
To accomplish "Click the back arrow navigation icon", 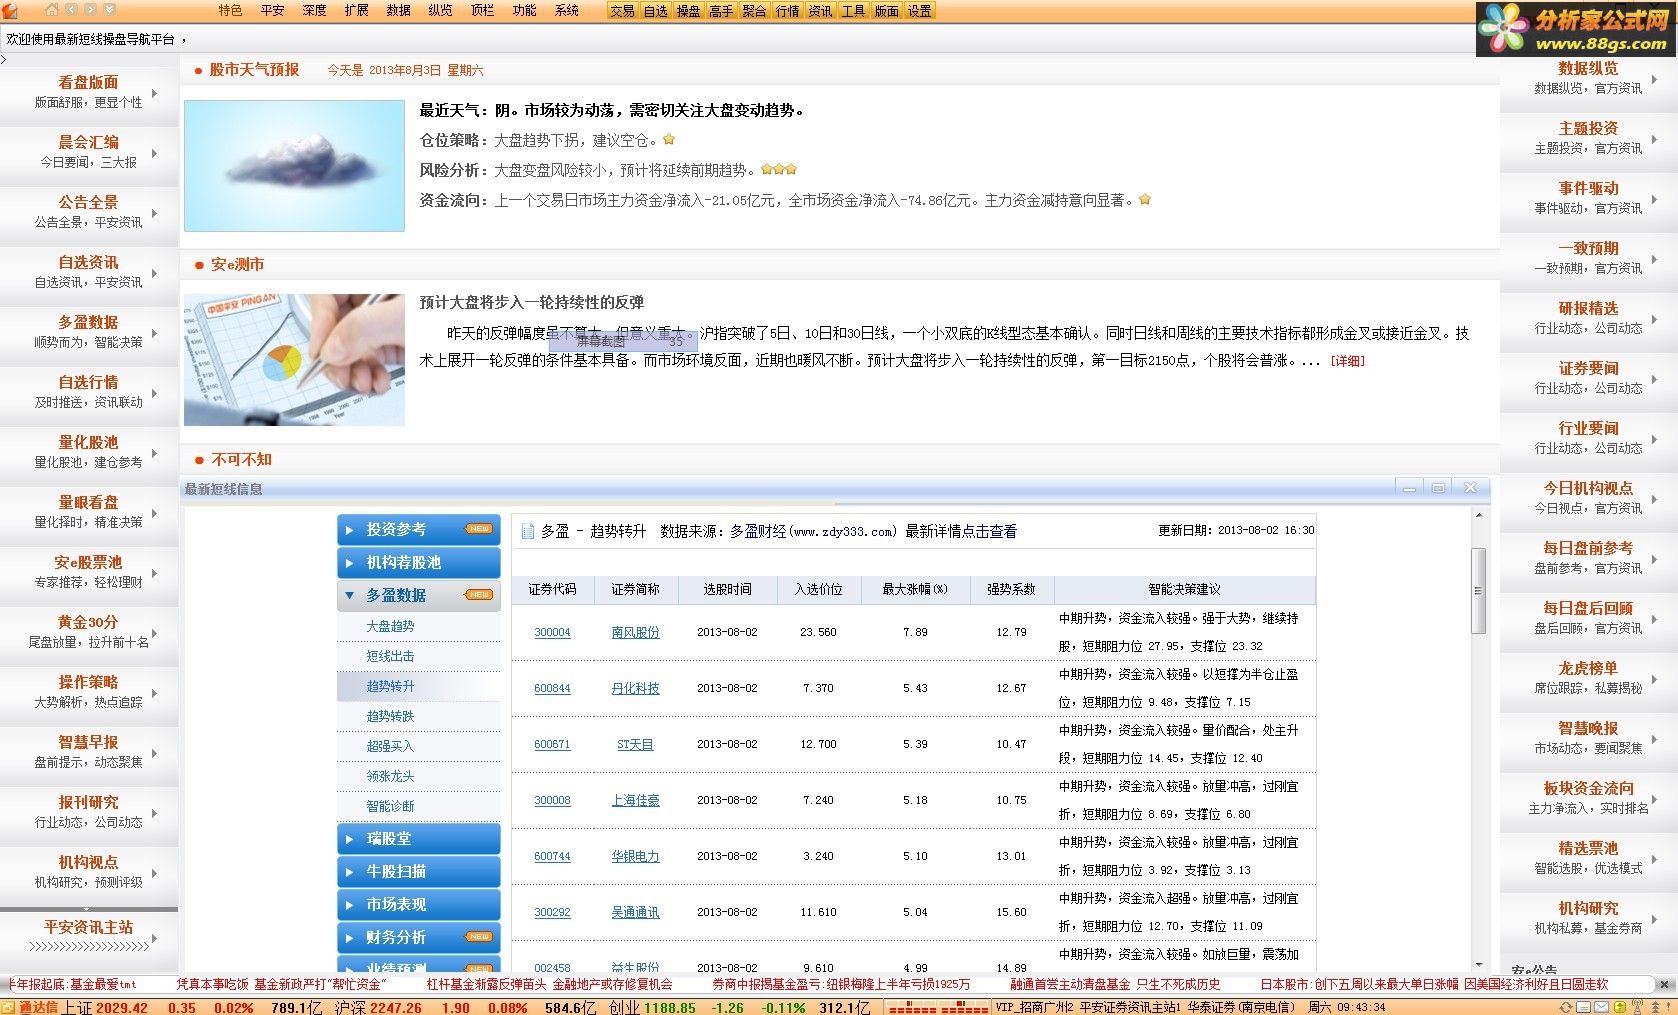I will click(x=72, y=10).
